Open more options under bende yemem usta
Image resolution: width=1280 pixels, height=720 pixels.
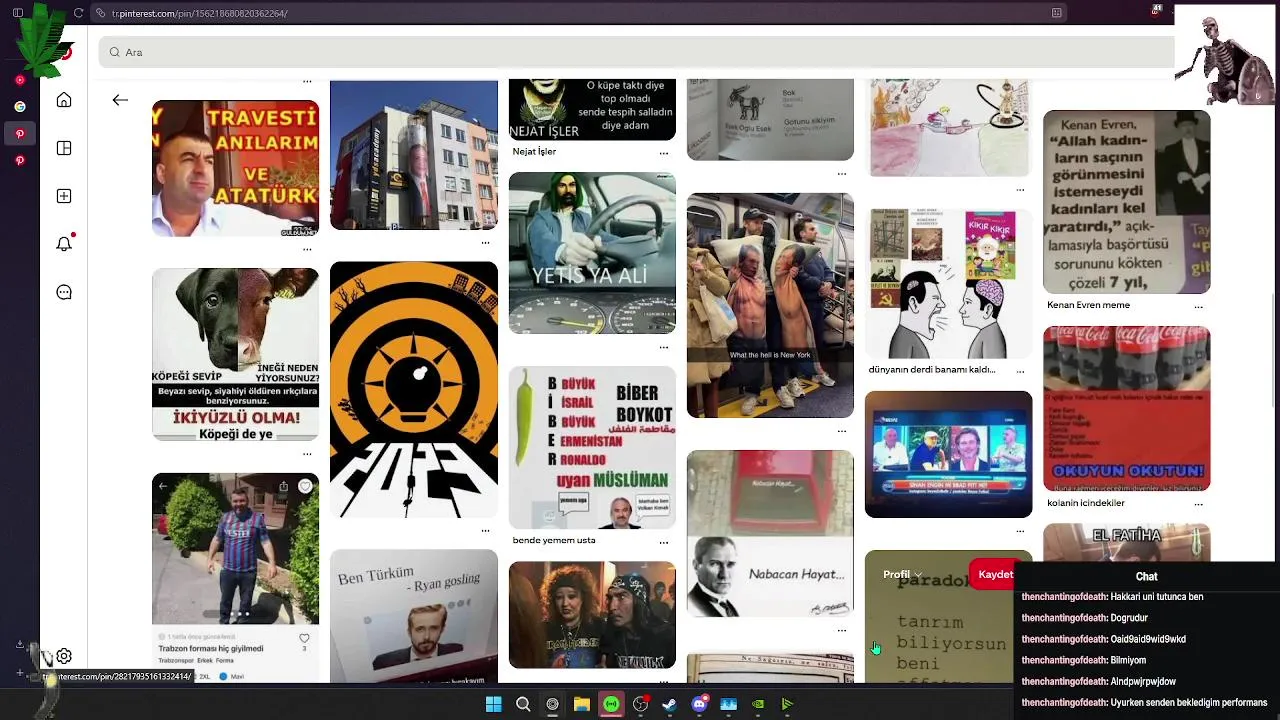(x=664, y=542)
